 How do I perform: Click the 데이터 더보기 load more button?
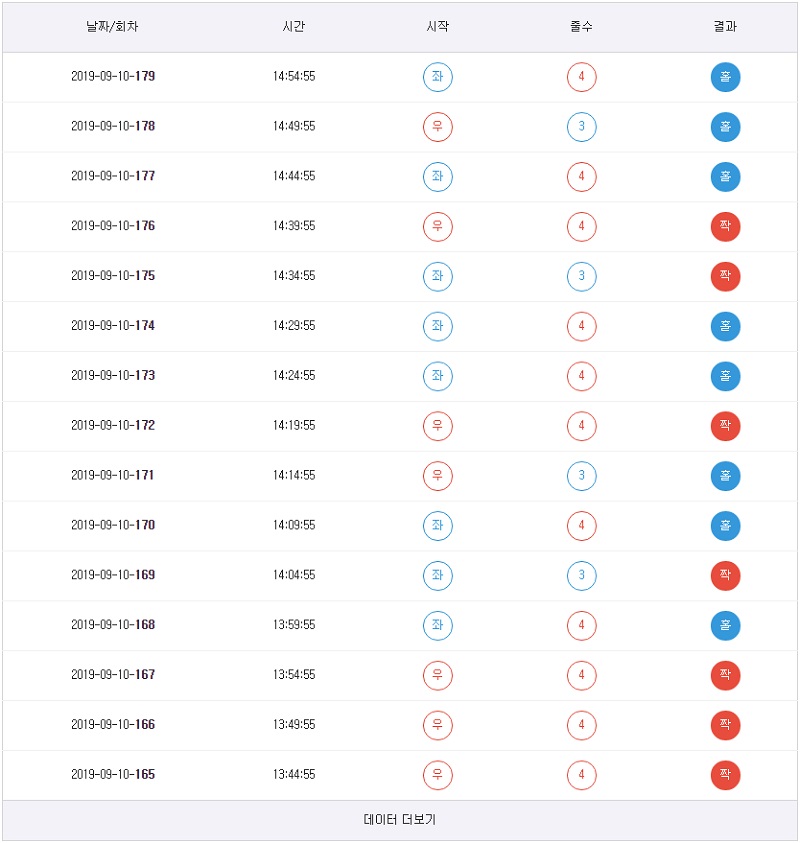[399, 820]
